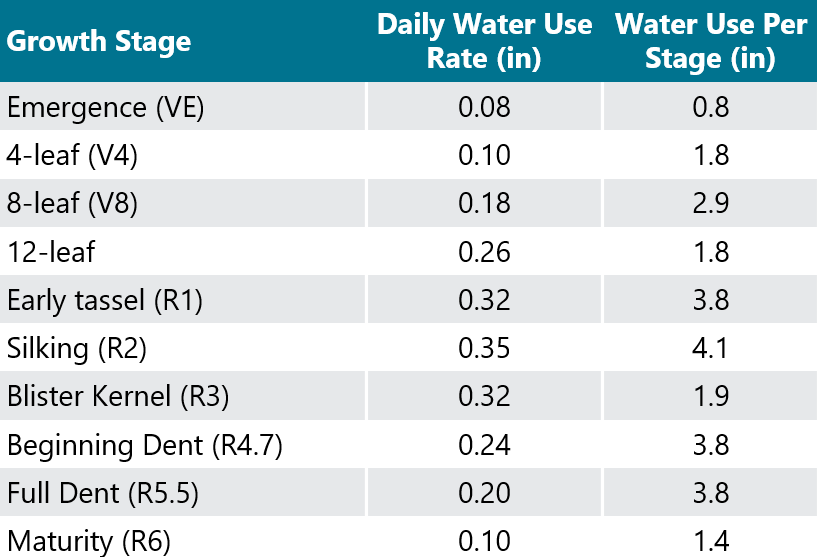Select the 4.1 water use per stage value
Image resolution: width=817 pixels, height=559 pixels.
[710, 347]
